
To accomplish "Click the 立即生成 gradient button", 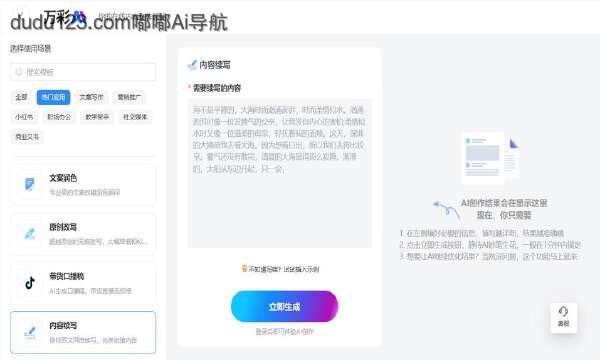I will [284, 306].
